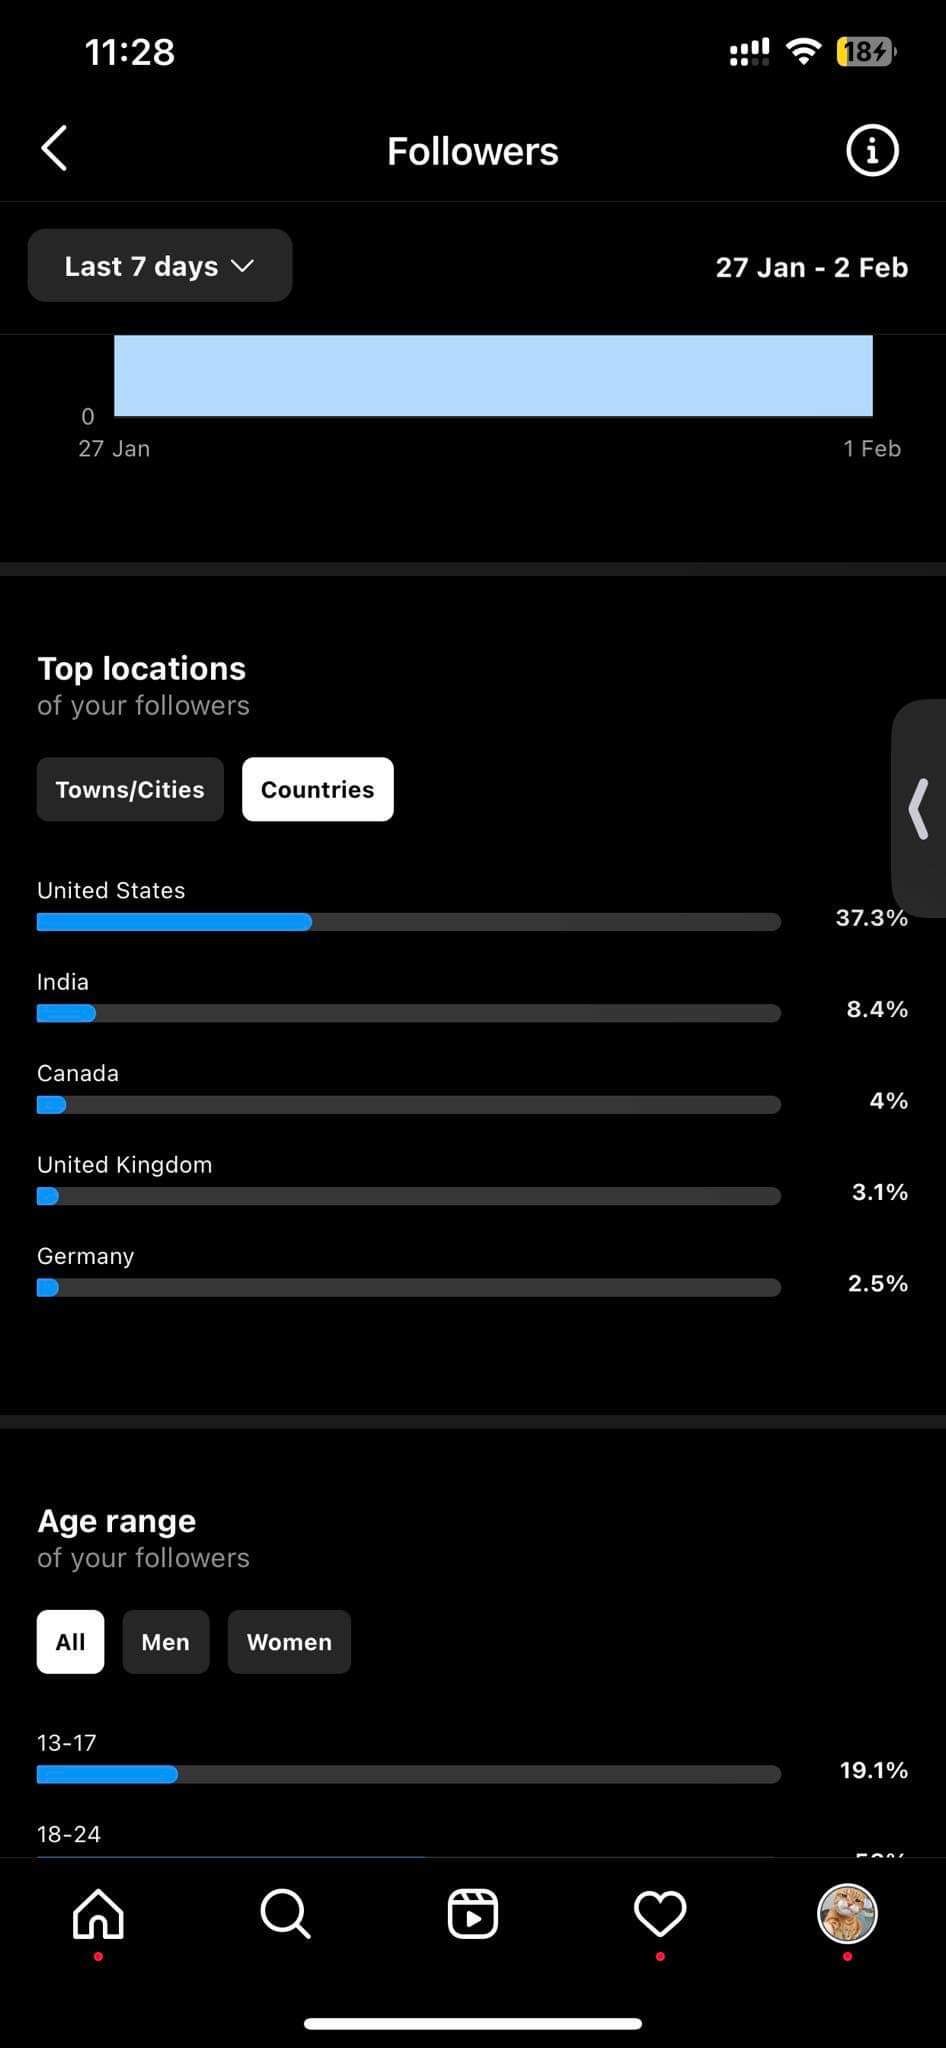Tap the Wi-Fi status icon
The width and height of the screenshot is (946, 2048).
tap(803, 51)
